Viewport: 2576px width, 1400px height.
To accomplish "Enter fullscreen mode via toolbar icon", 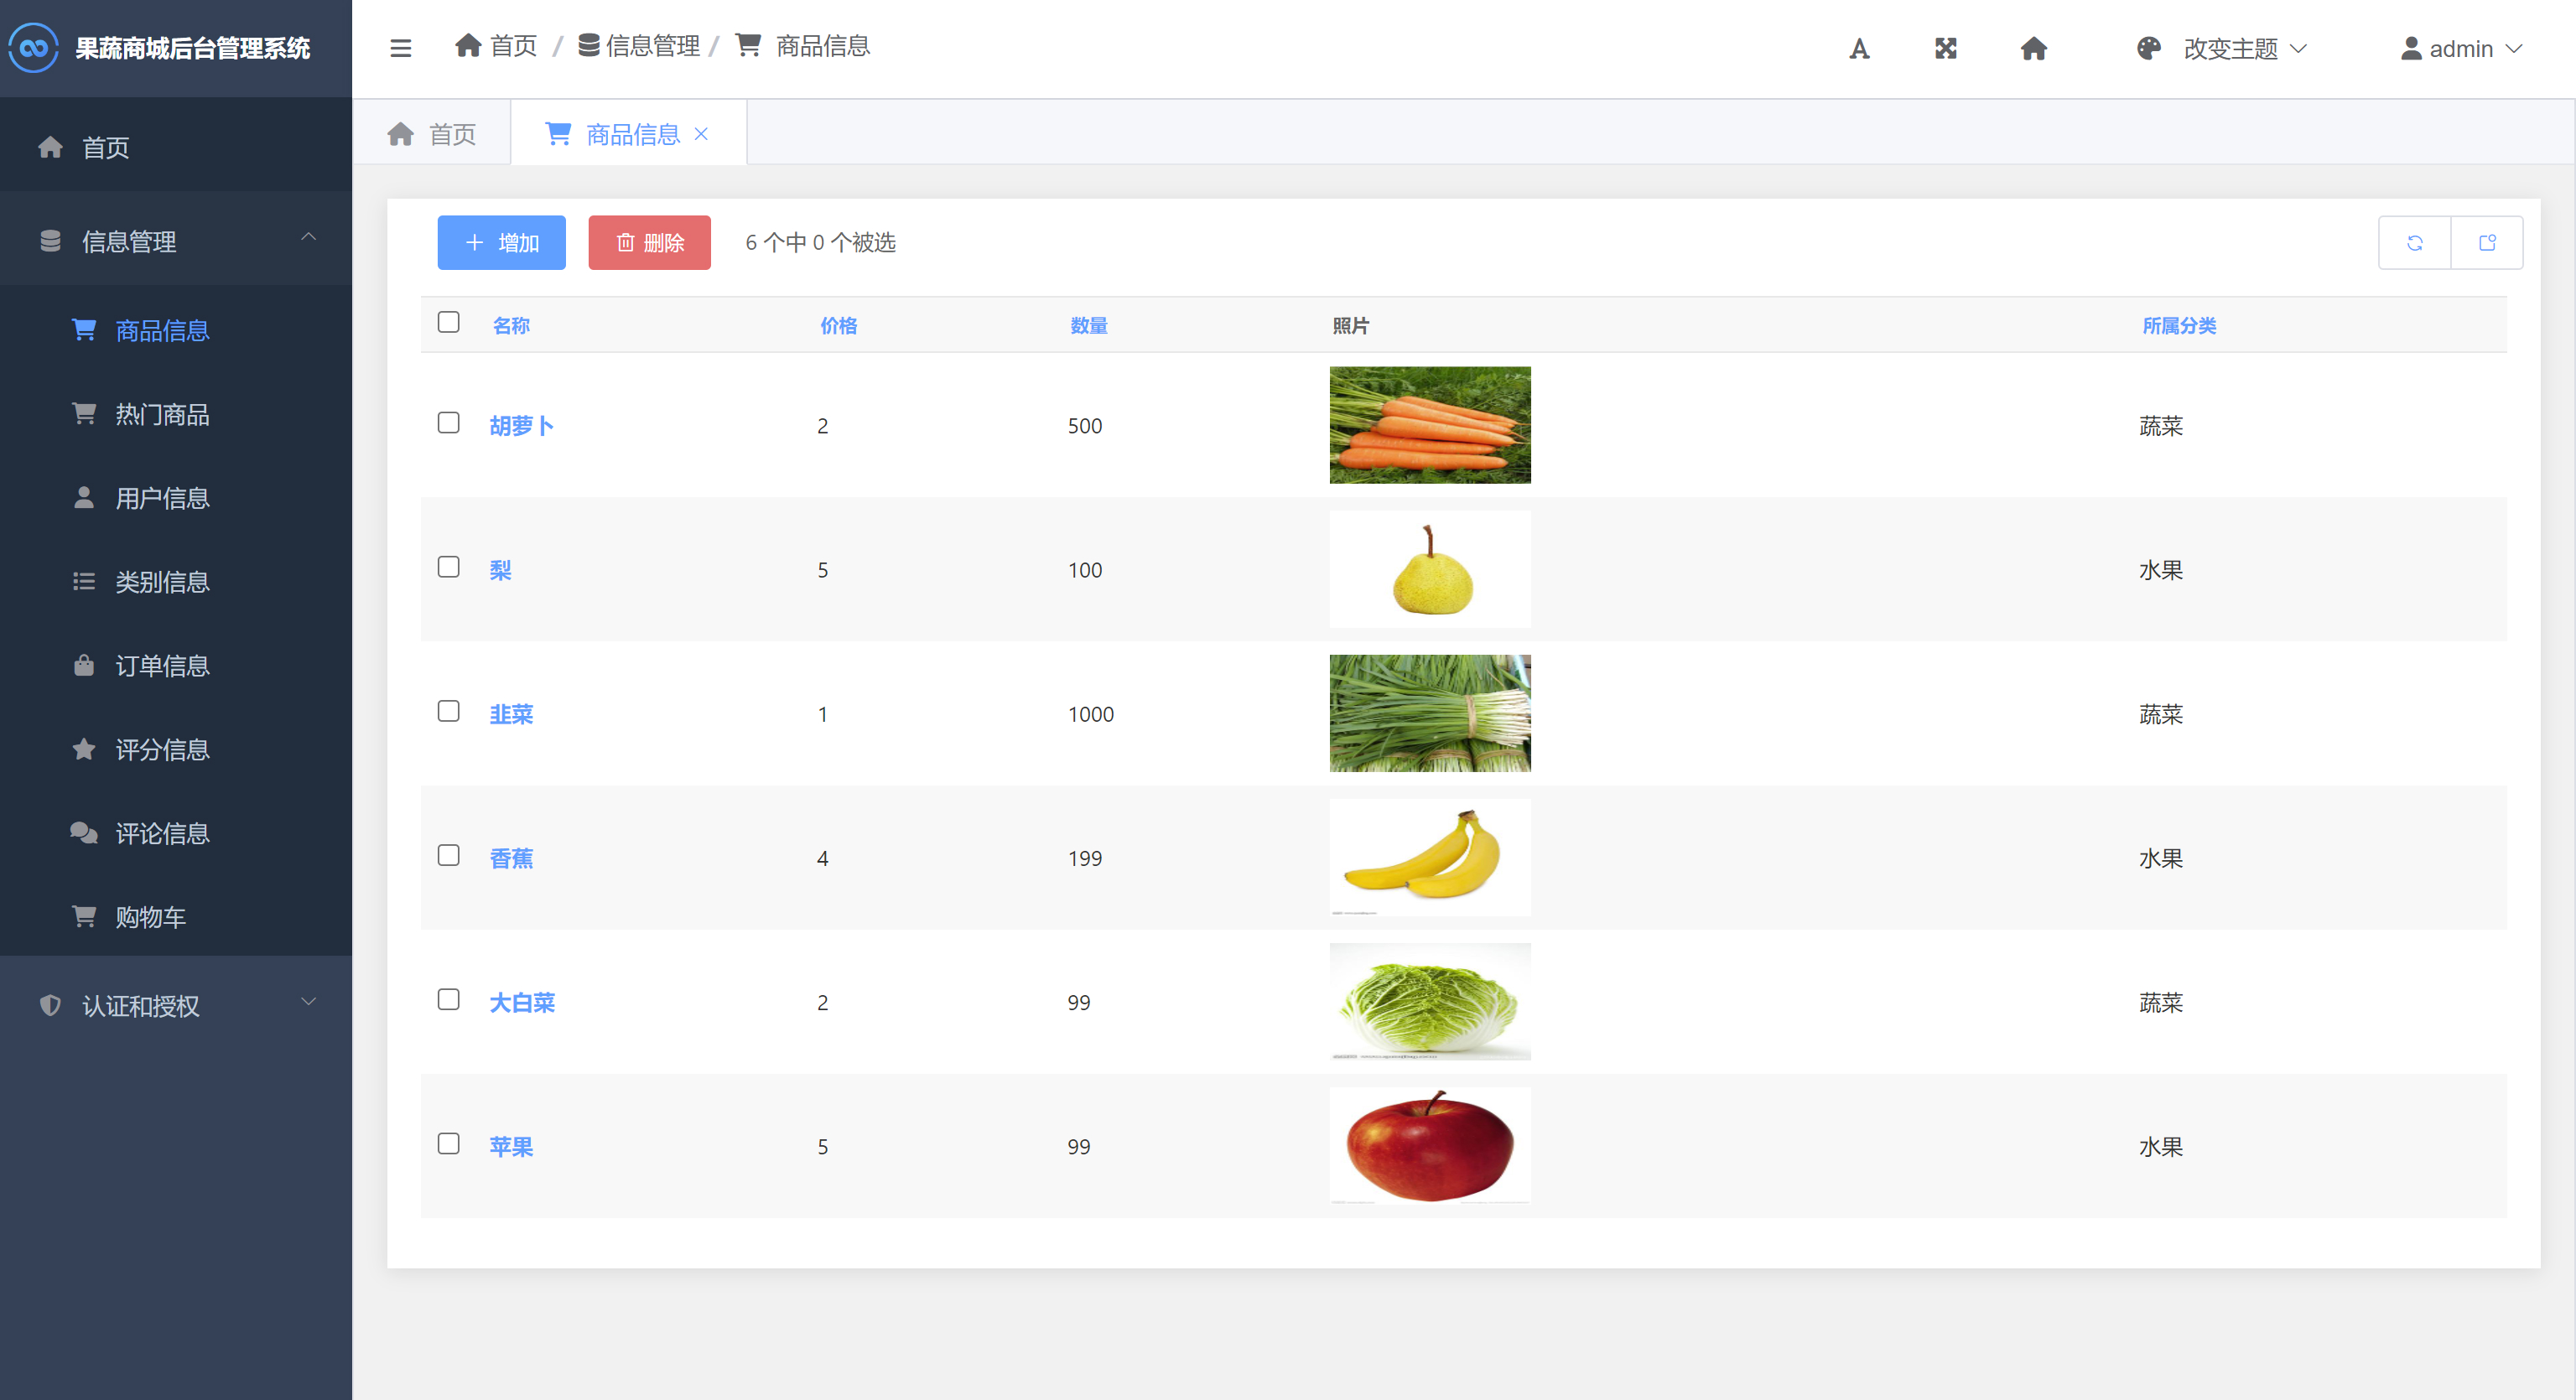I will pos(1945,48).
